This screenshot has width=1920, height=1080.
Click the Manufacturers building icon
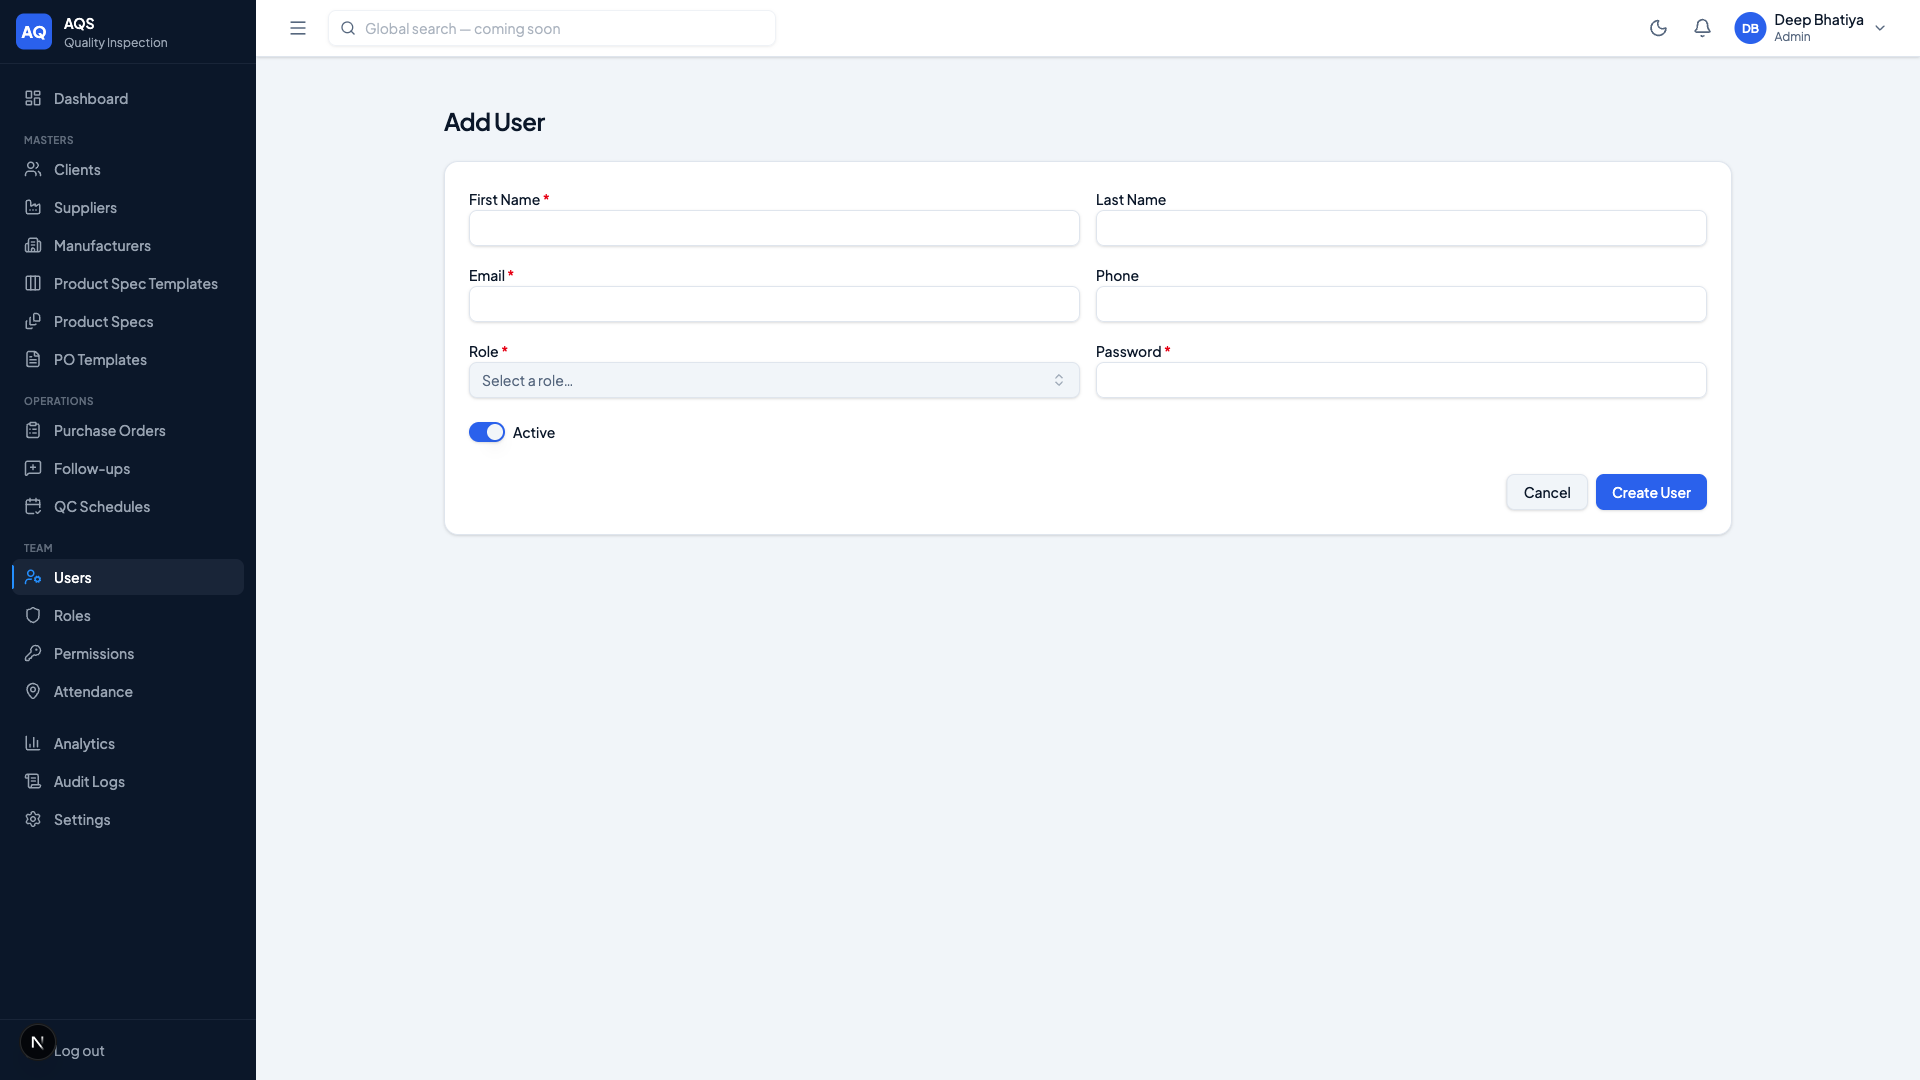point(33,245)
